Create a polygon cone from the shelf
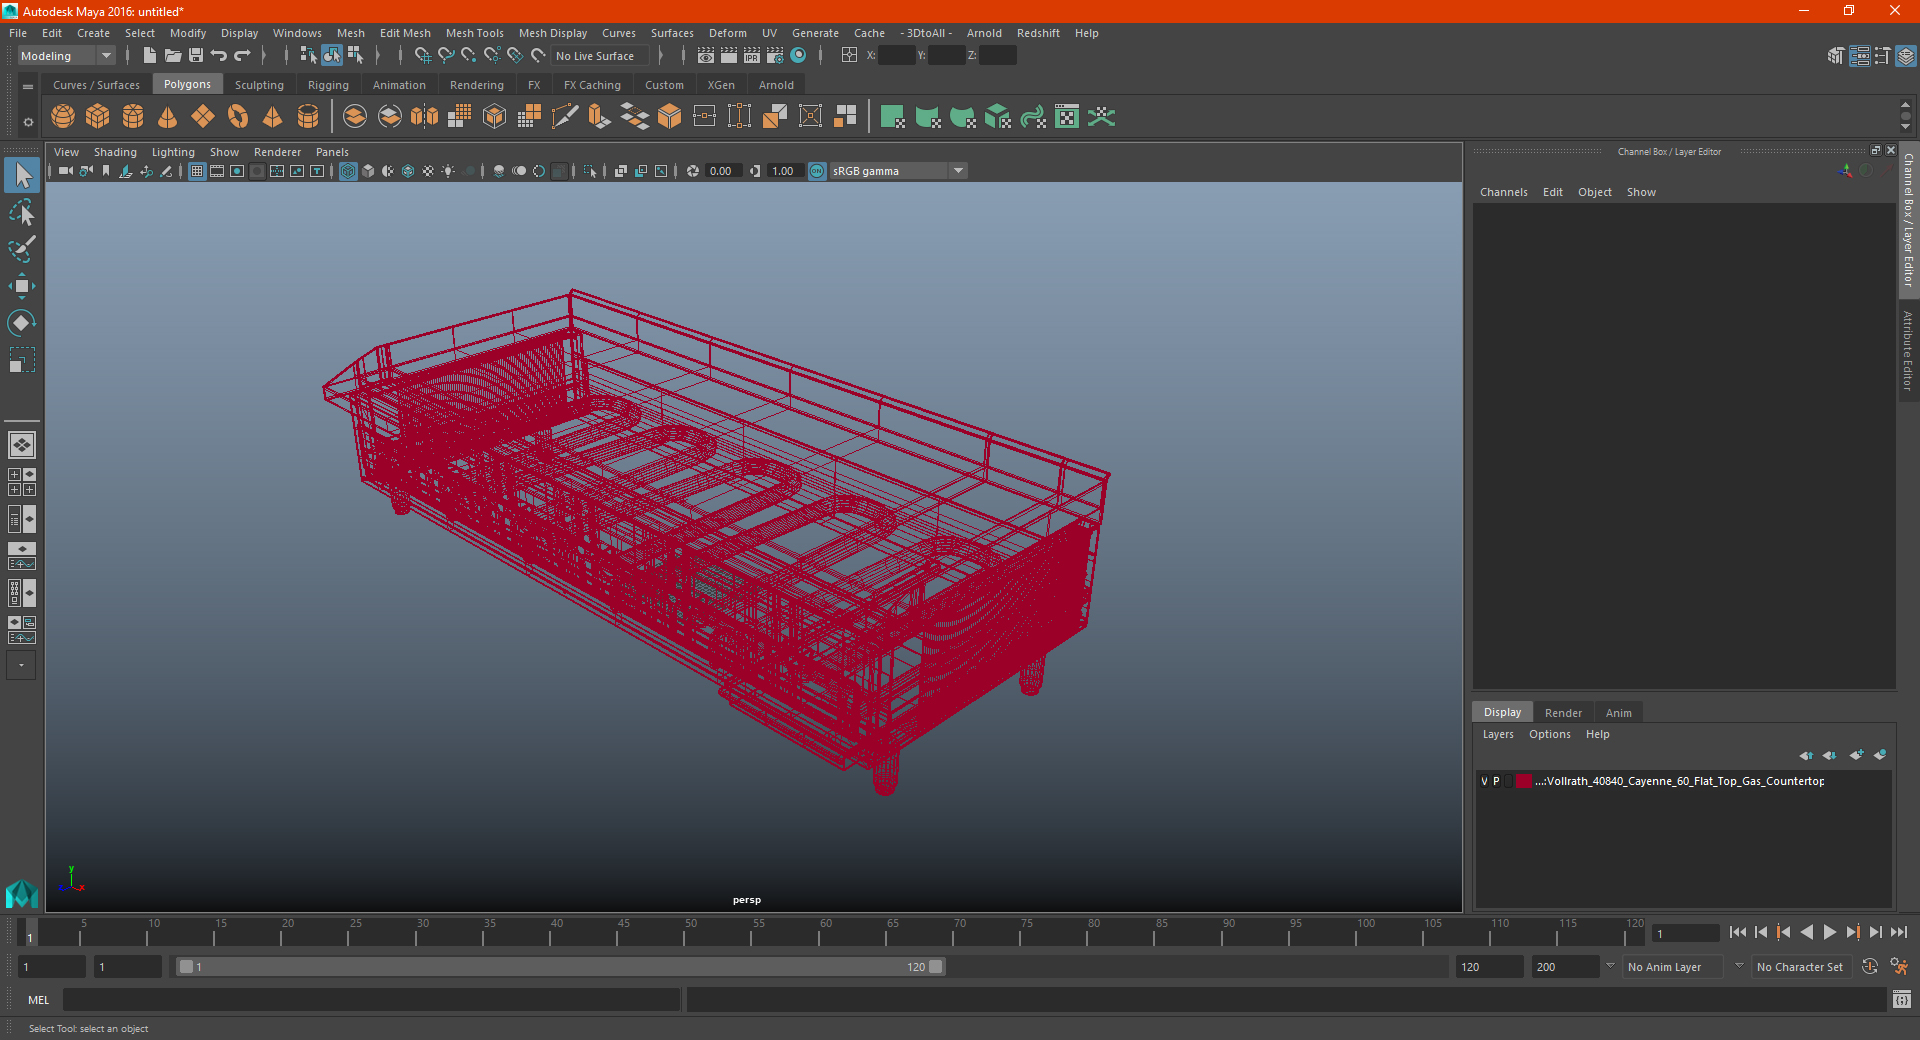1920x1040 pixels. pos(168,117)
